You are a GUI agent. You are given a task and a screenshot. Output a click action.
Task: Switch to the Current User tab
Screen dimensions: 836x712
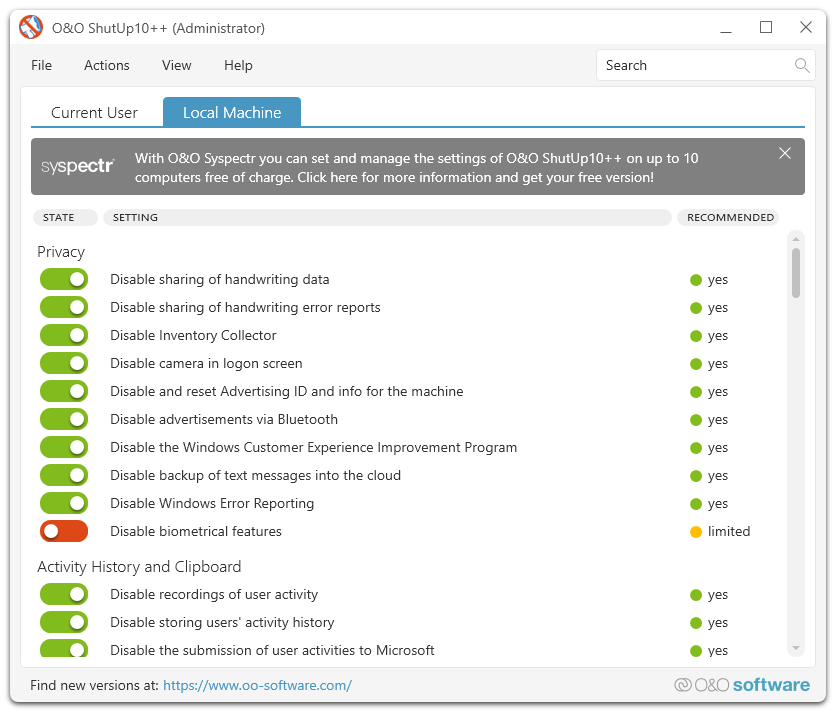tap(94, 113)
